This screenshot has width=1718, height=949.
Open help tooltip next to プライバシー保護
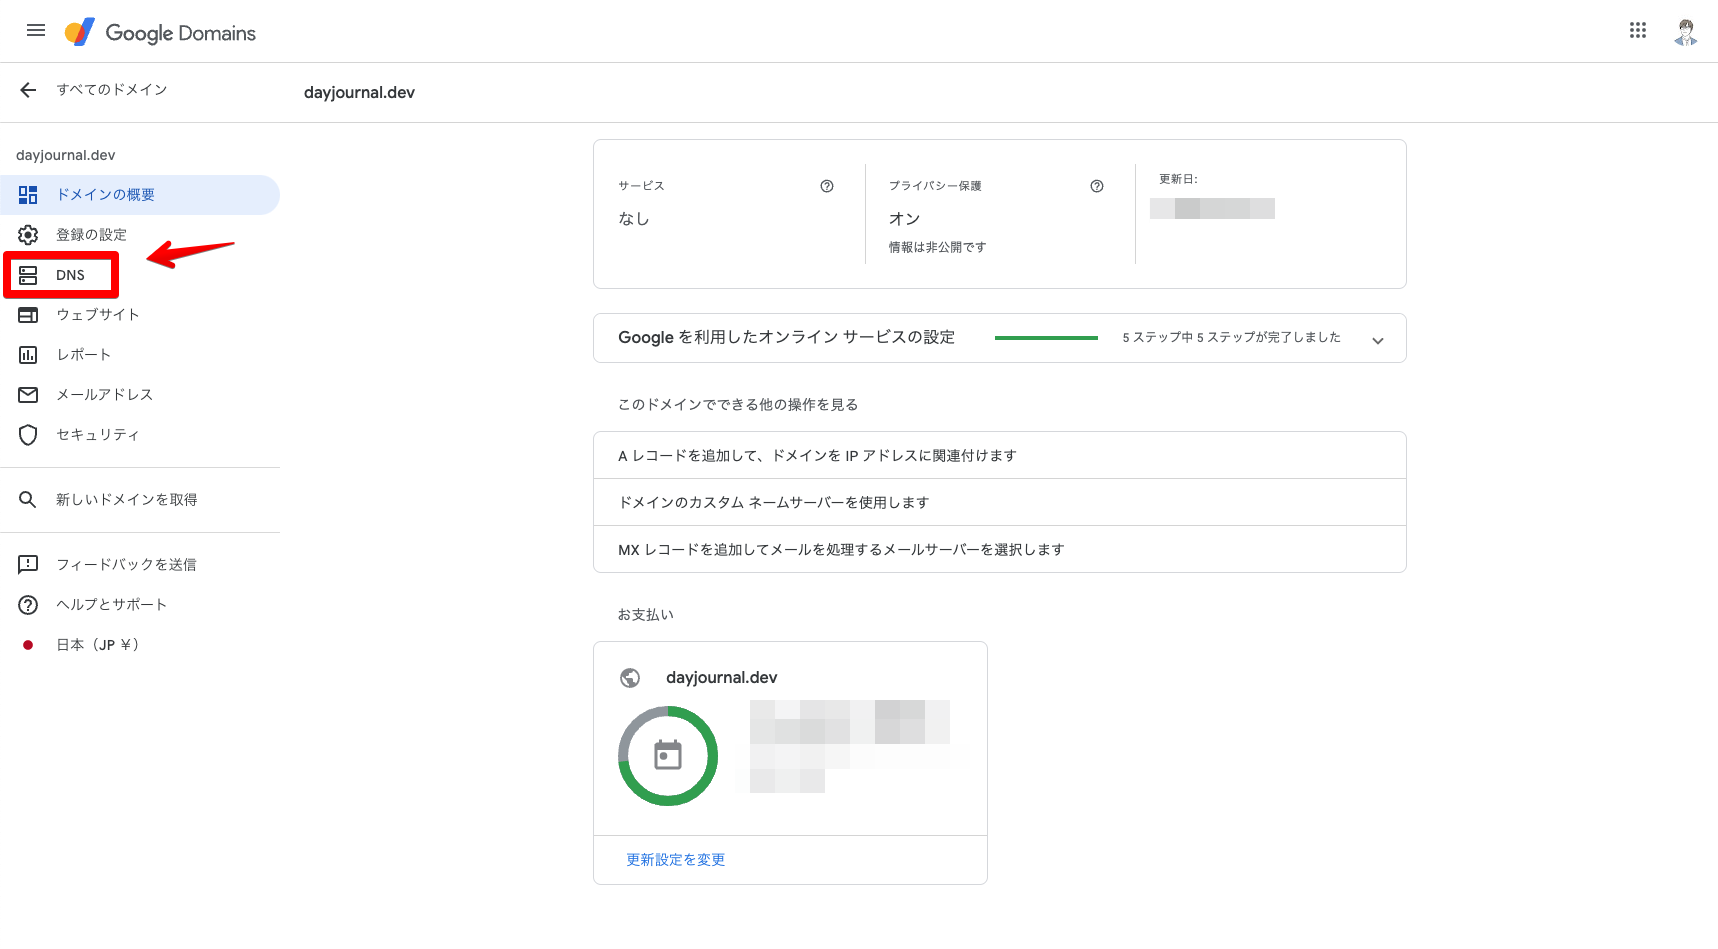tap(1097, 186)
